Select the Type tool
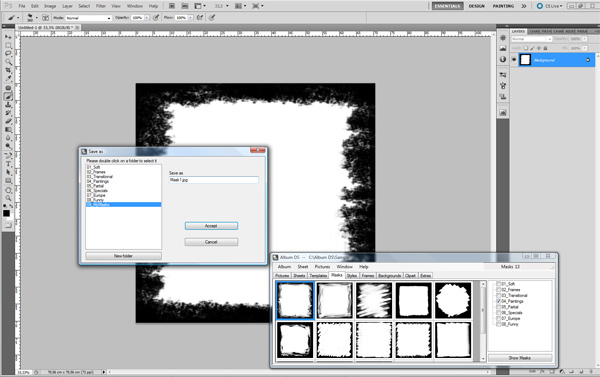The width and height of the screenshot is (600, 377). [x=8, y=164]
